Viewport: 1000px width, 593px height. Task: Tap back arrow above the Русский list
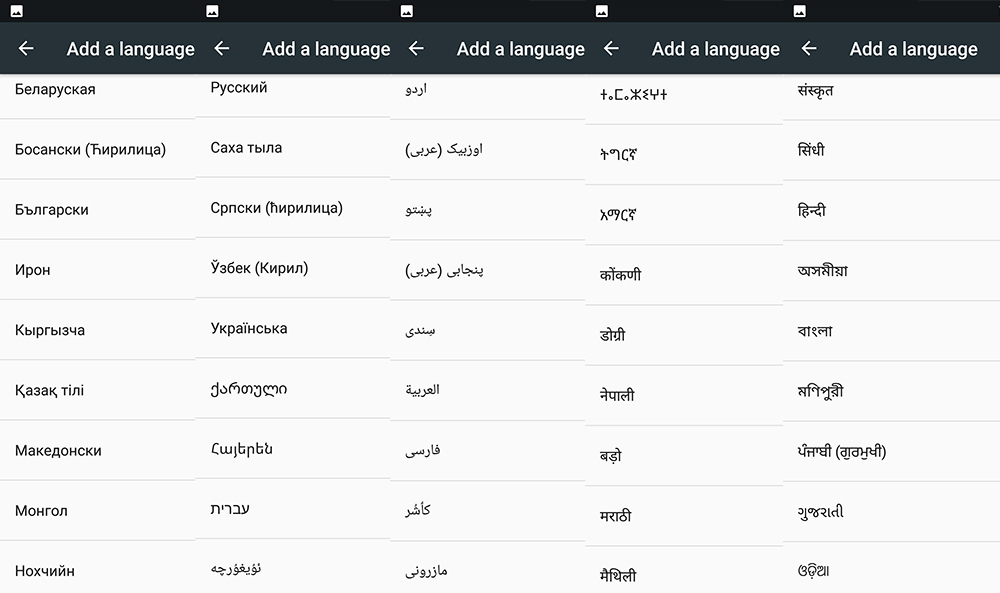222,49
